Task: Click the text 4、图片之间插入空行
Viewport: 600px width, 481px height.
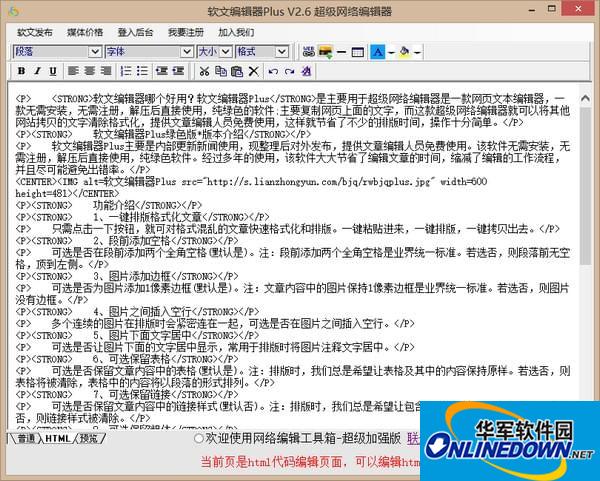Action: pos(142,311)
